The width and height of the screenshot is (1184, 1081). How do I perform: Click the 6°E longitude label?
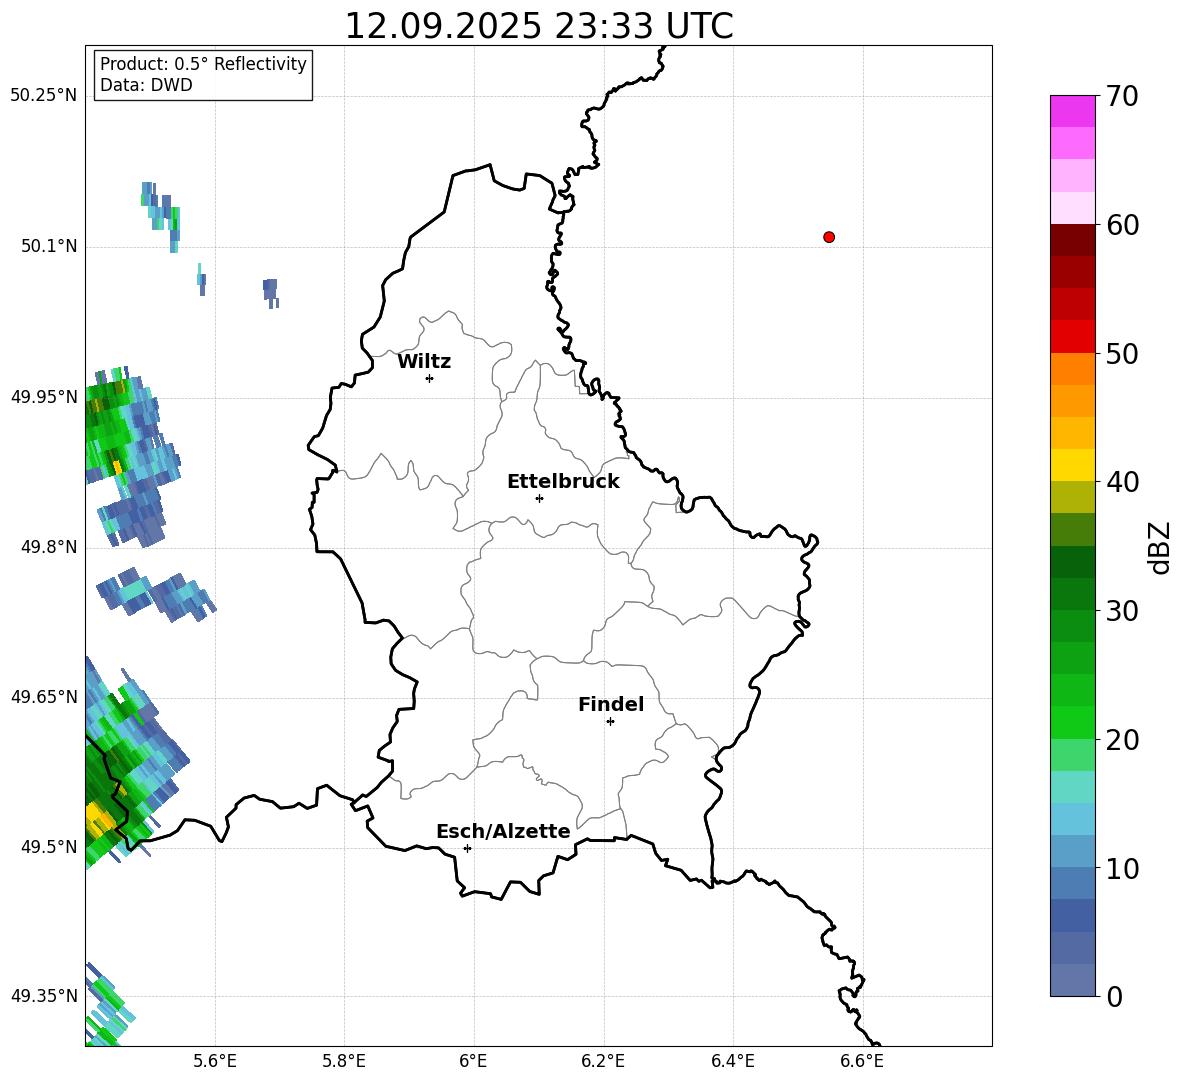(x=473, y=1061)
